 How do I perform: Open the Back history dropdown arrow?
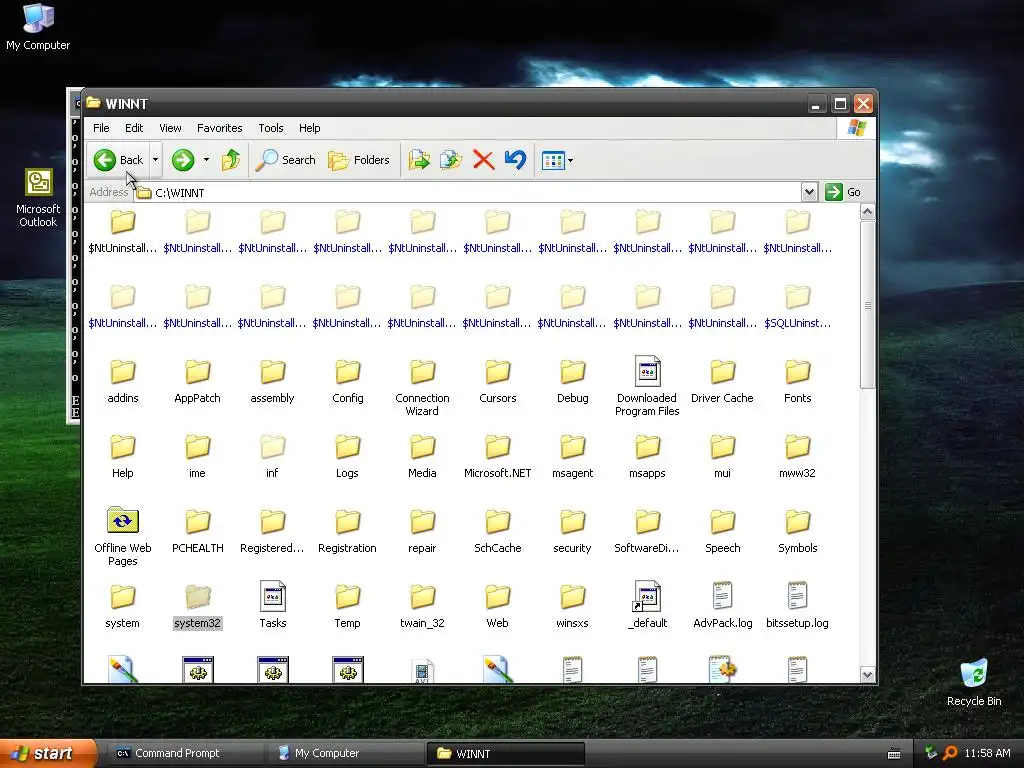pyautogui.click(x=155, y=160)
